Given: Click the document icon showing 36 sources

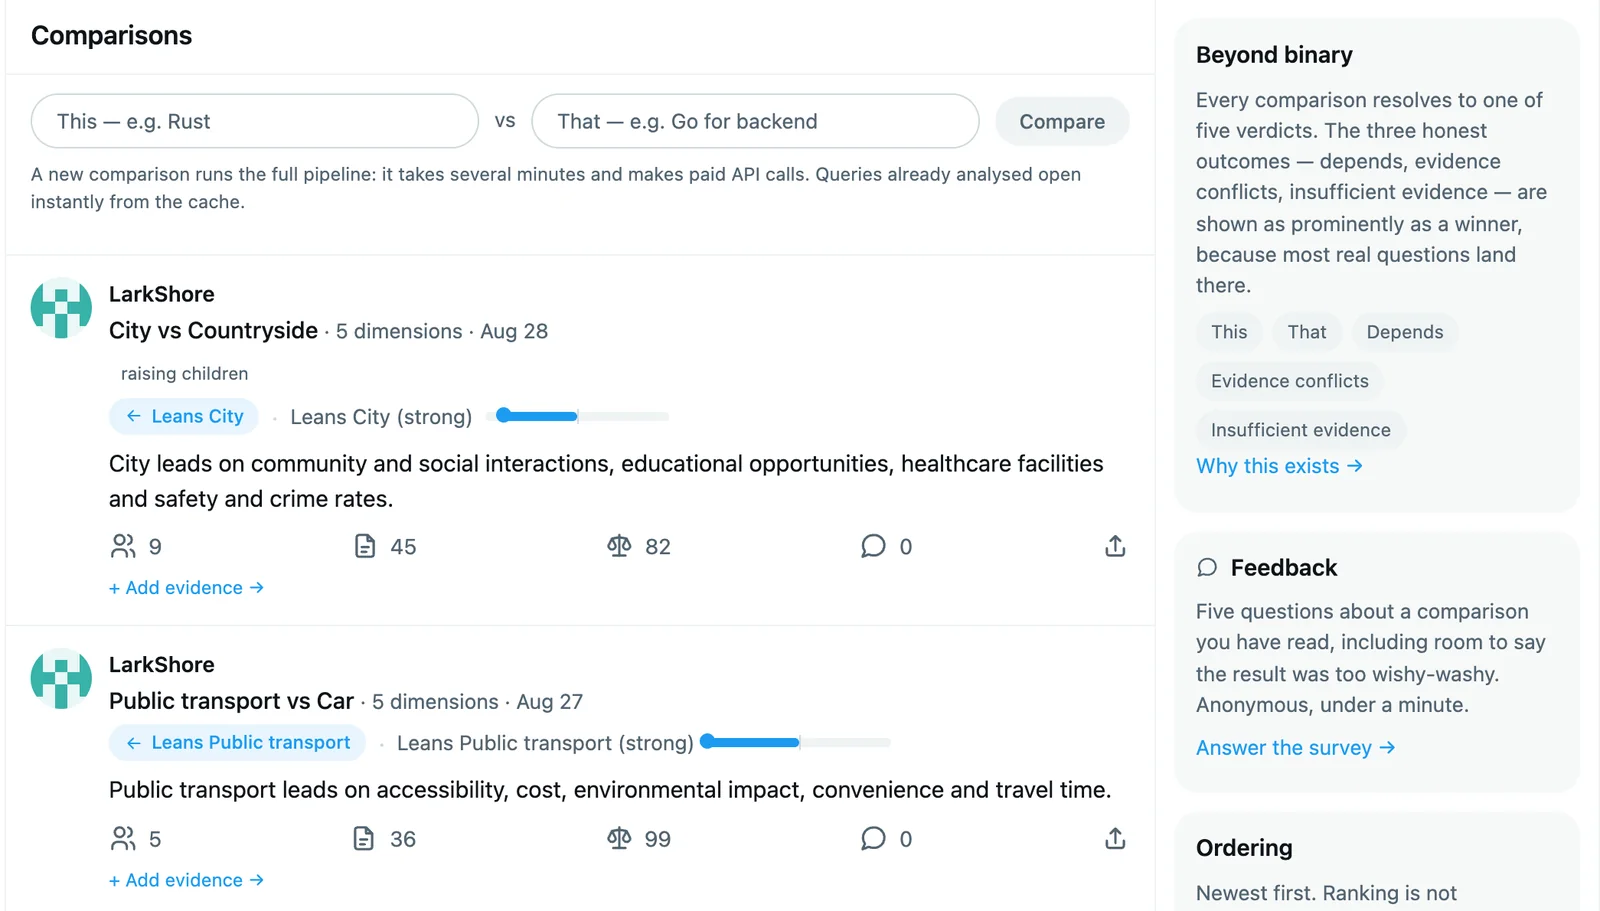Looking at the screenshot, I should tap(364, 838).
